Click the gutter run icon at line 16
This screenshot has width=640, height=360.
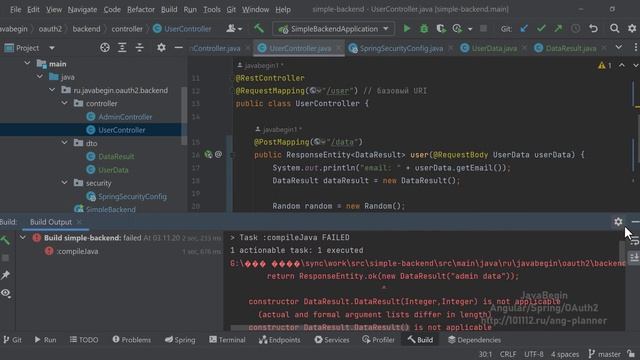coord(209,154)
